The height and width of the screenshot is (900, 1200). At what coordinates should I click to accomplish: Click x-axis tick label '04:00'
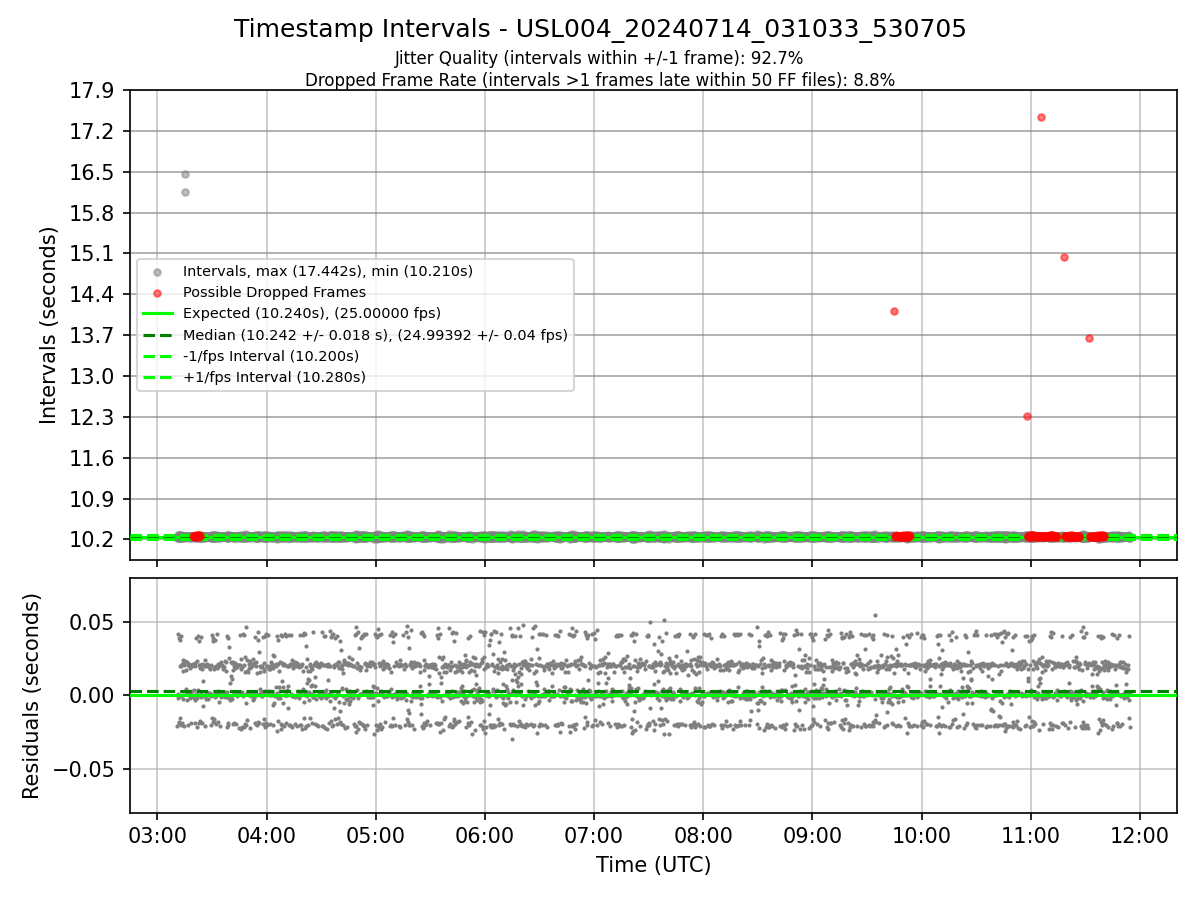click(266, 834)
